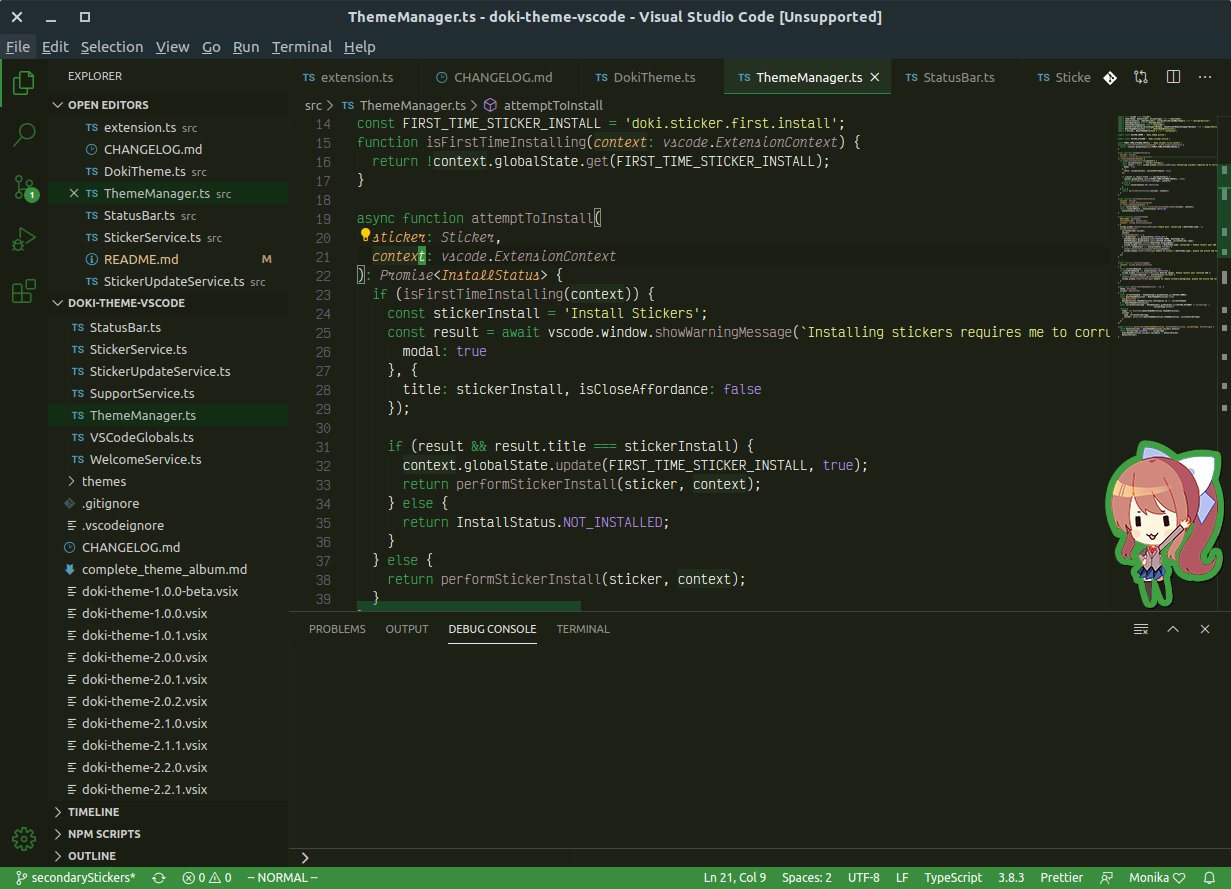
Task: Go to line via Ln 21, Col 9
Action: click(735, 878)
